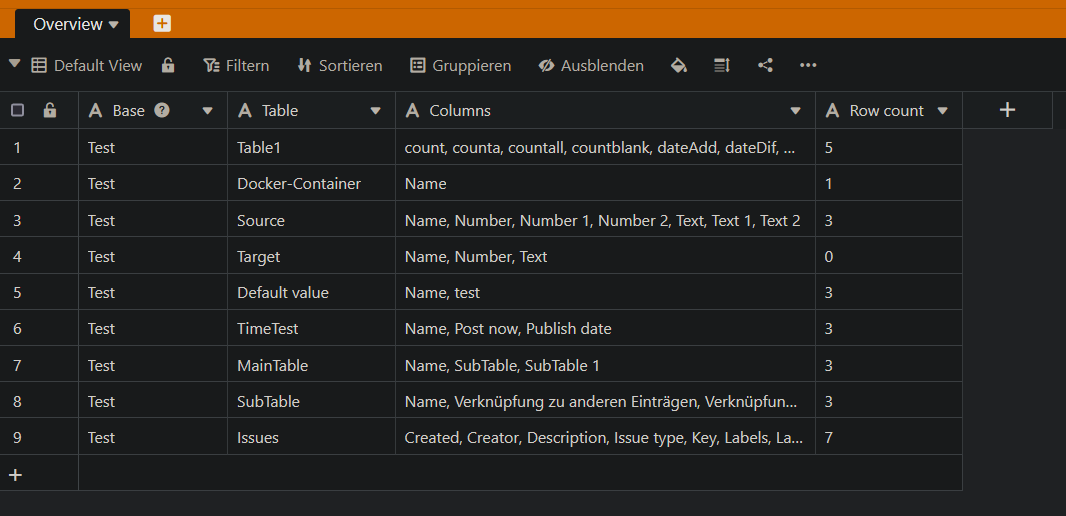Image resolution: width=1066 pixels, height=516 pixels.
Task: Open the Row count column dropdown arrow
Action: (942, 111)
